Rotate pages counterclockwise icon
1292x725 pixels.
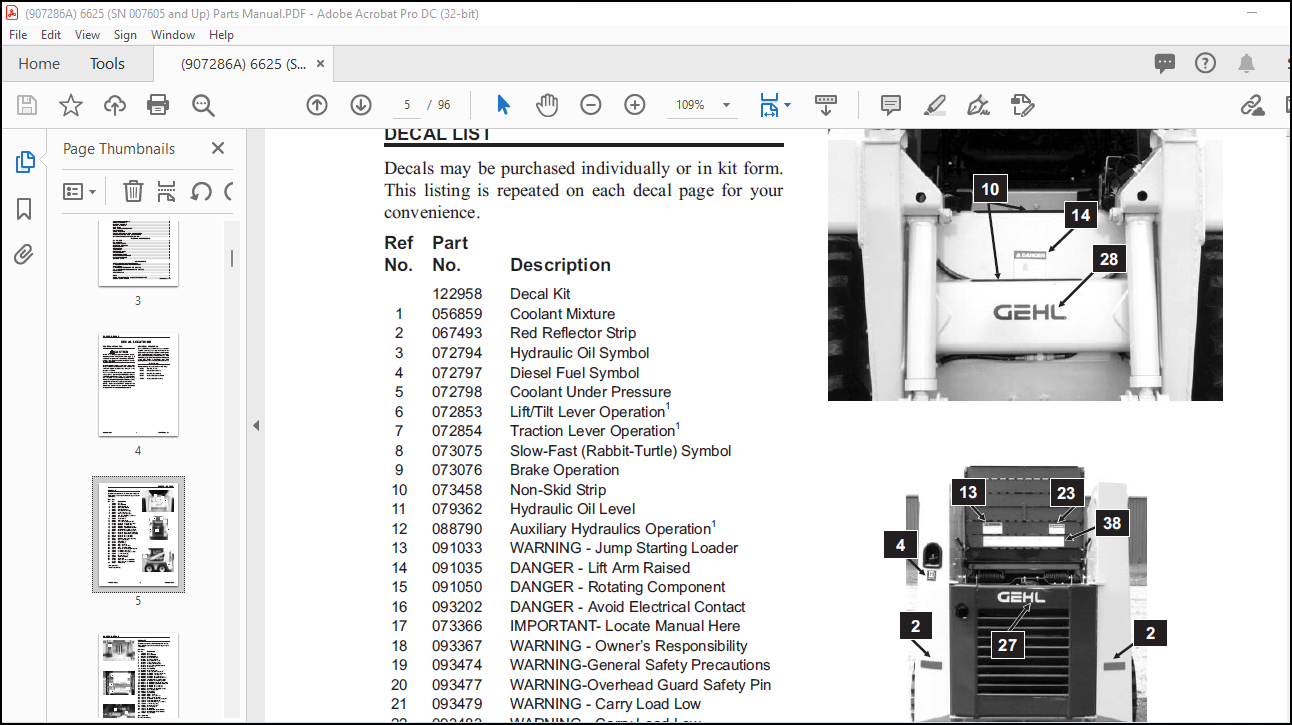point(201,191)
